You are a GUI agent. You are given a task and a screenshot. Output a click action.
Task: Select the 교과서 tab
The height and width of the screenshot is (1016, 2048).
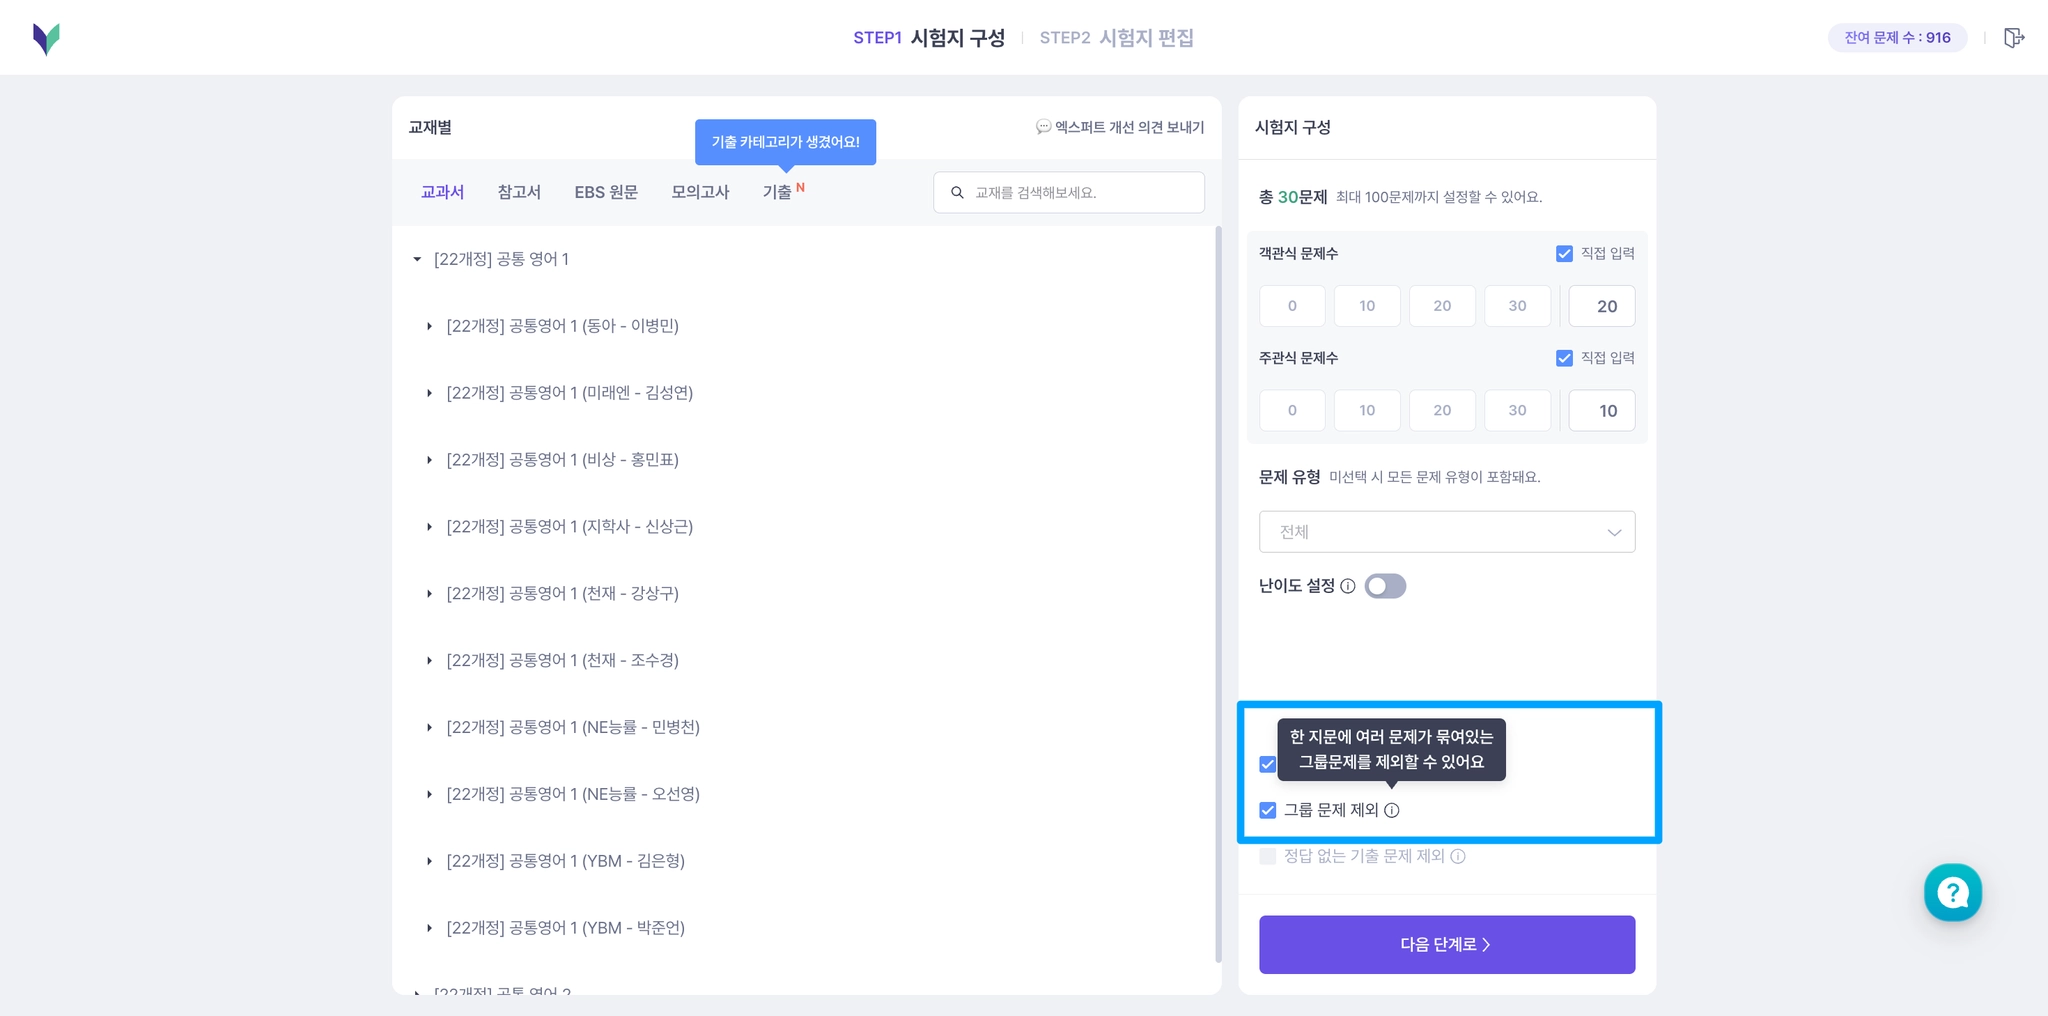(442, 192)
